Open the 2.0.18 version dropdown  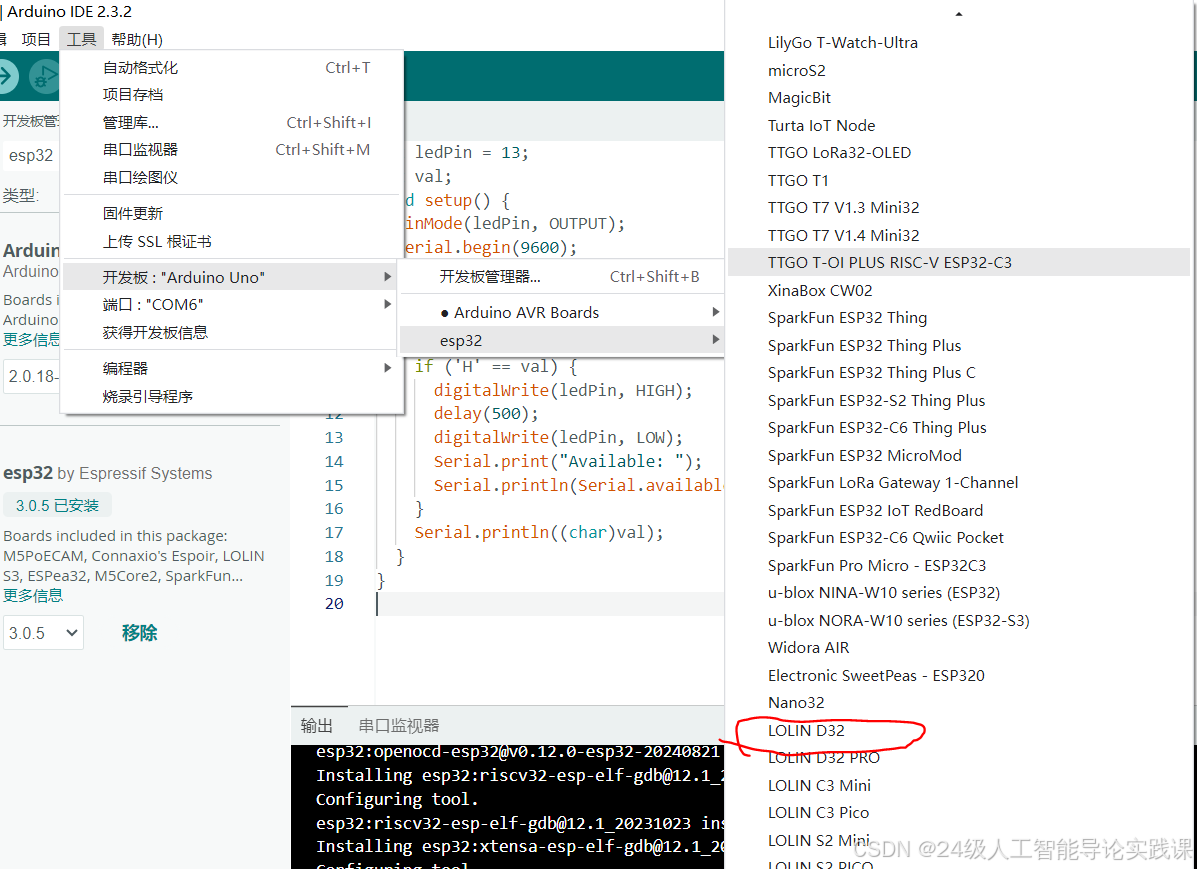coord(31,376)
